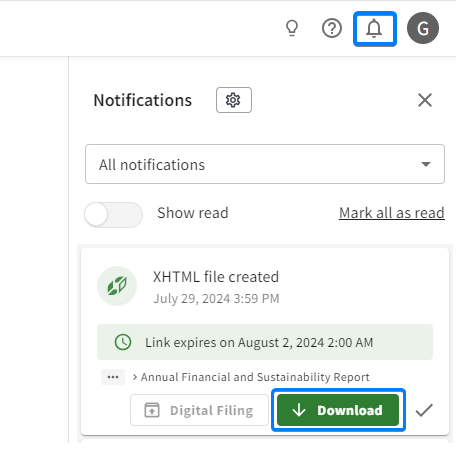Click the notifications bell icon
Screen dimensions: 456x453
[375, 29]
